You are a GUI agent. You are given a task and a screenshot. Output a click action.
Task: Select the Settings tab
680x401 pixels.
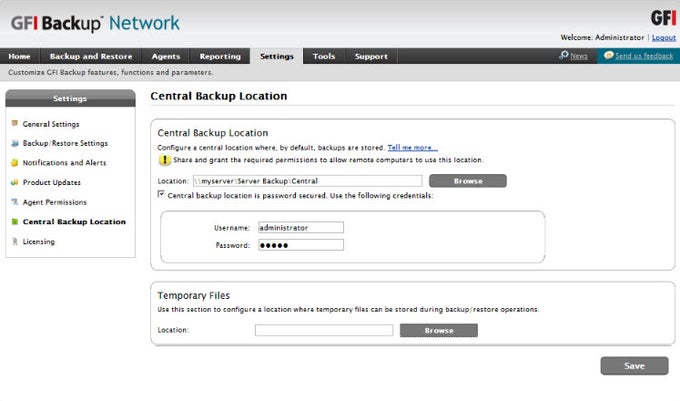[x=277, y=56]
